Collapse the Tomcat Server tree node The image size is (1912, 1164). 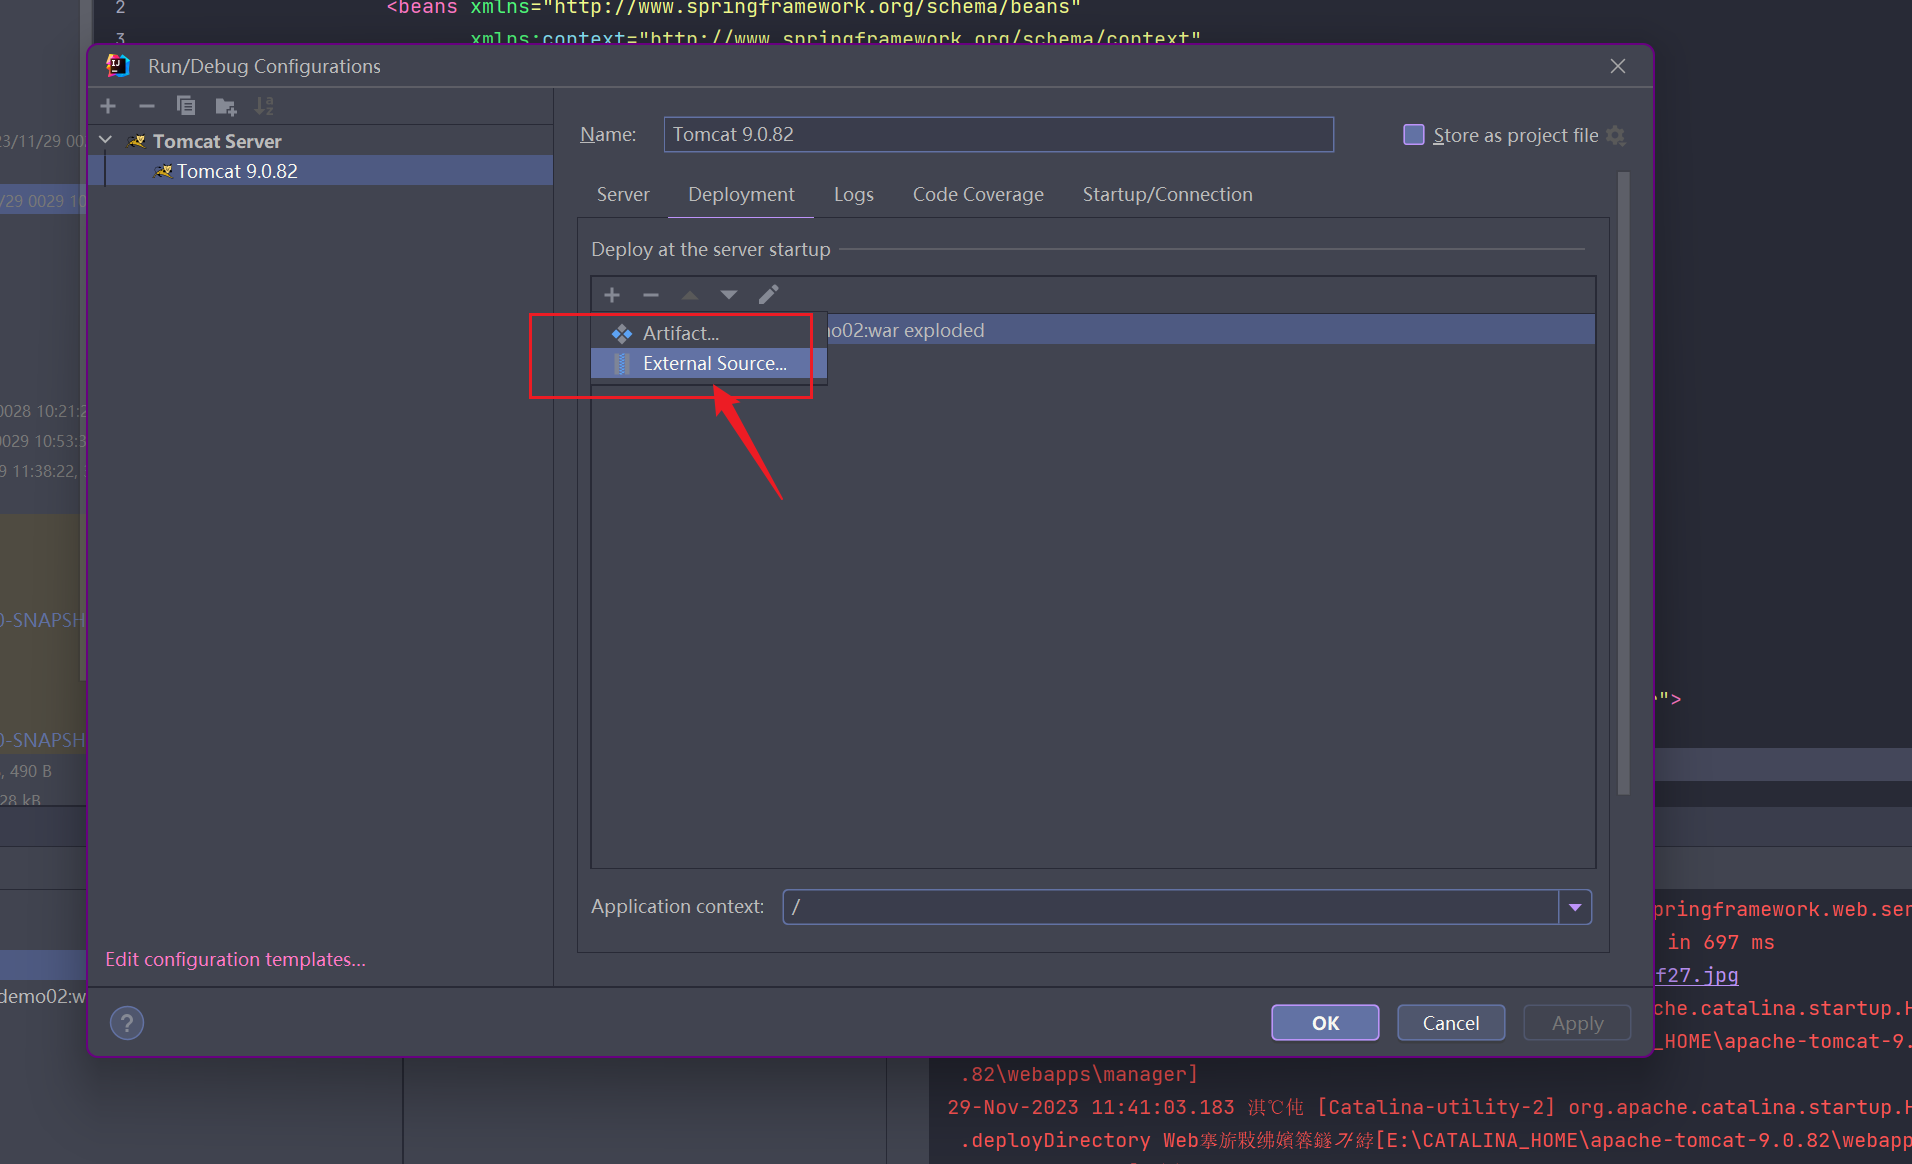[106, 140]
